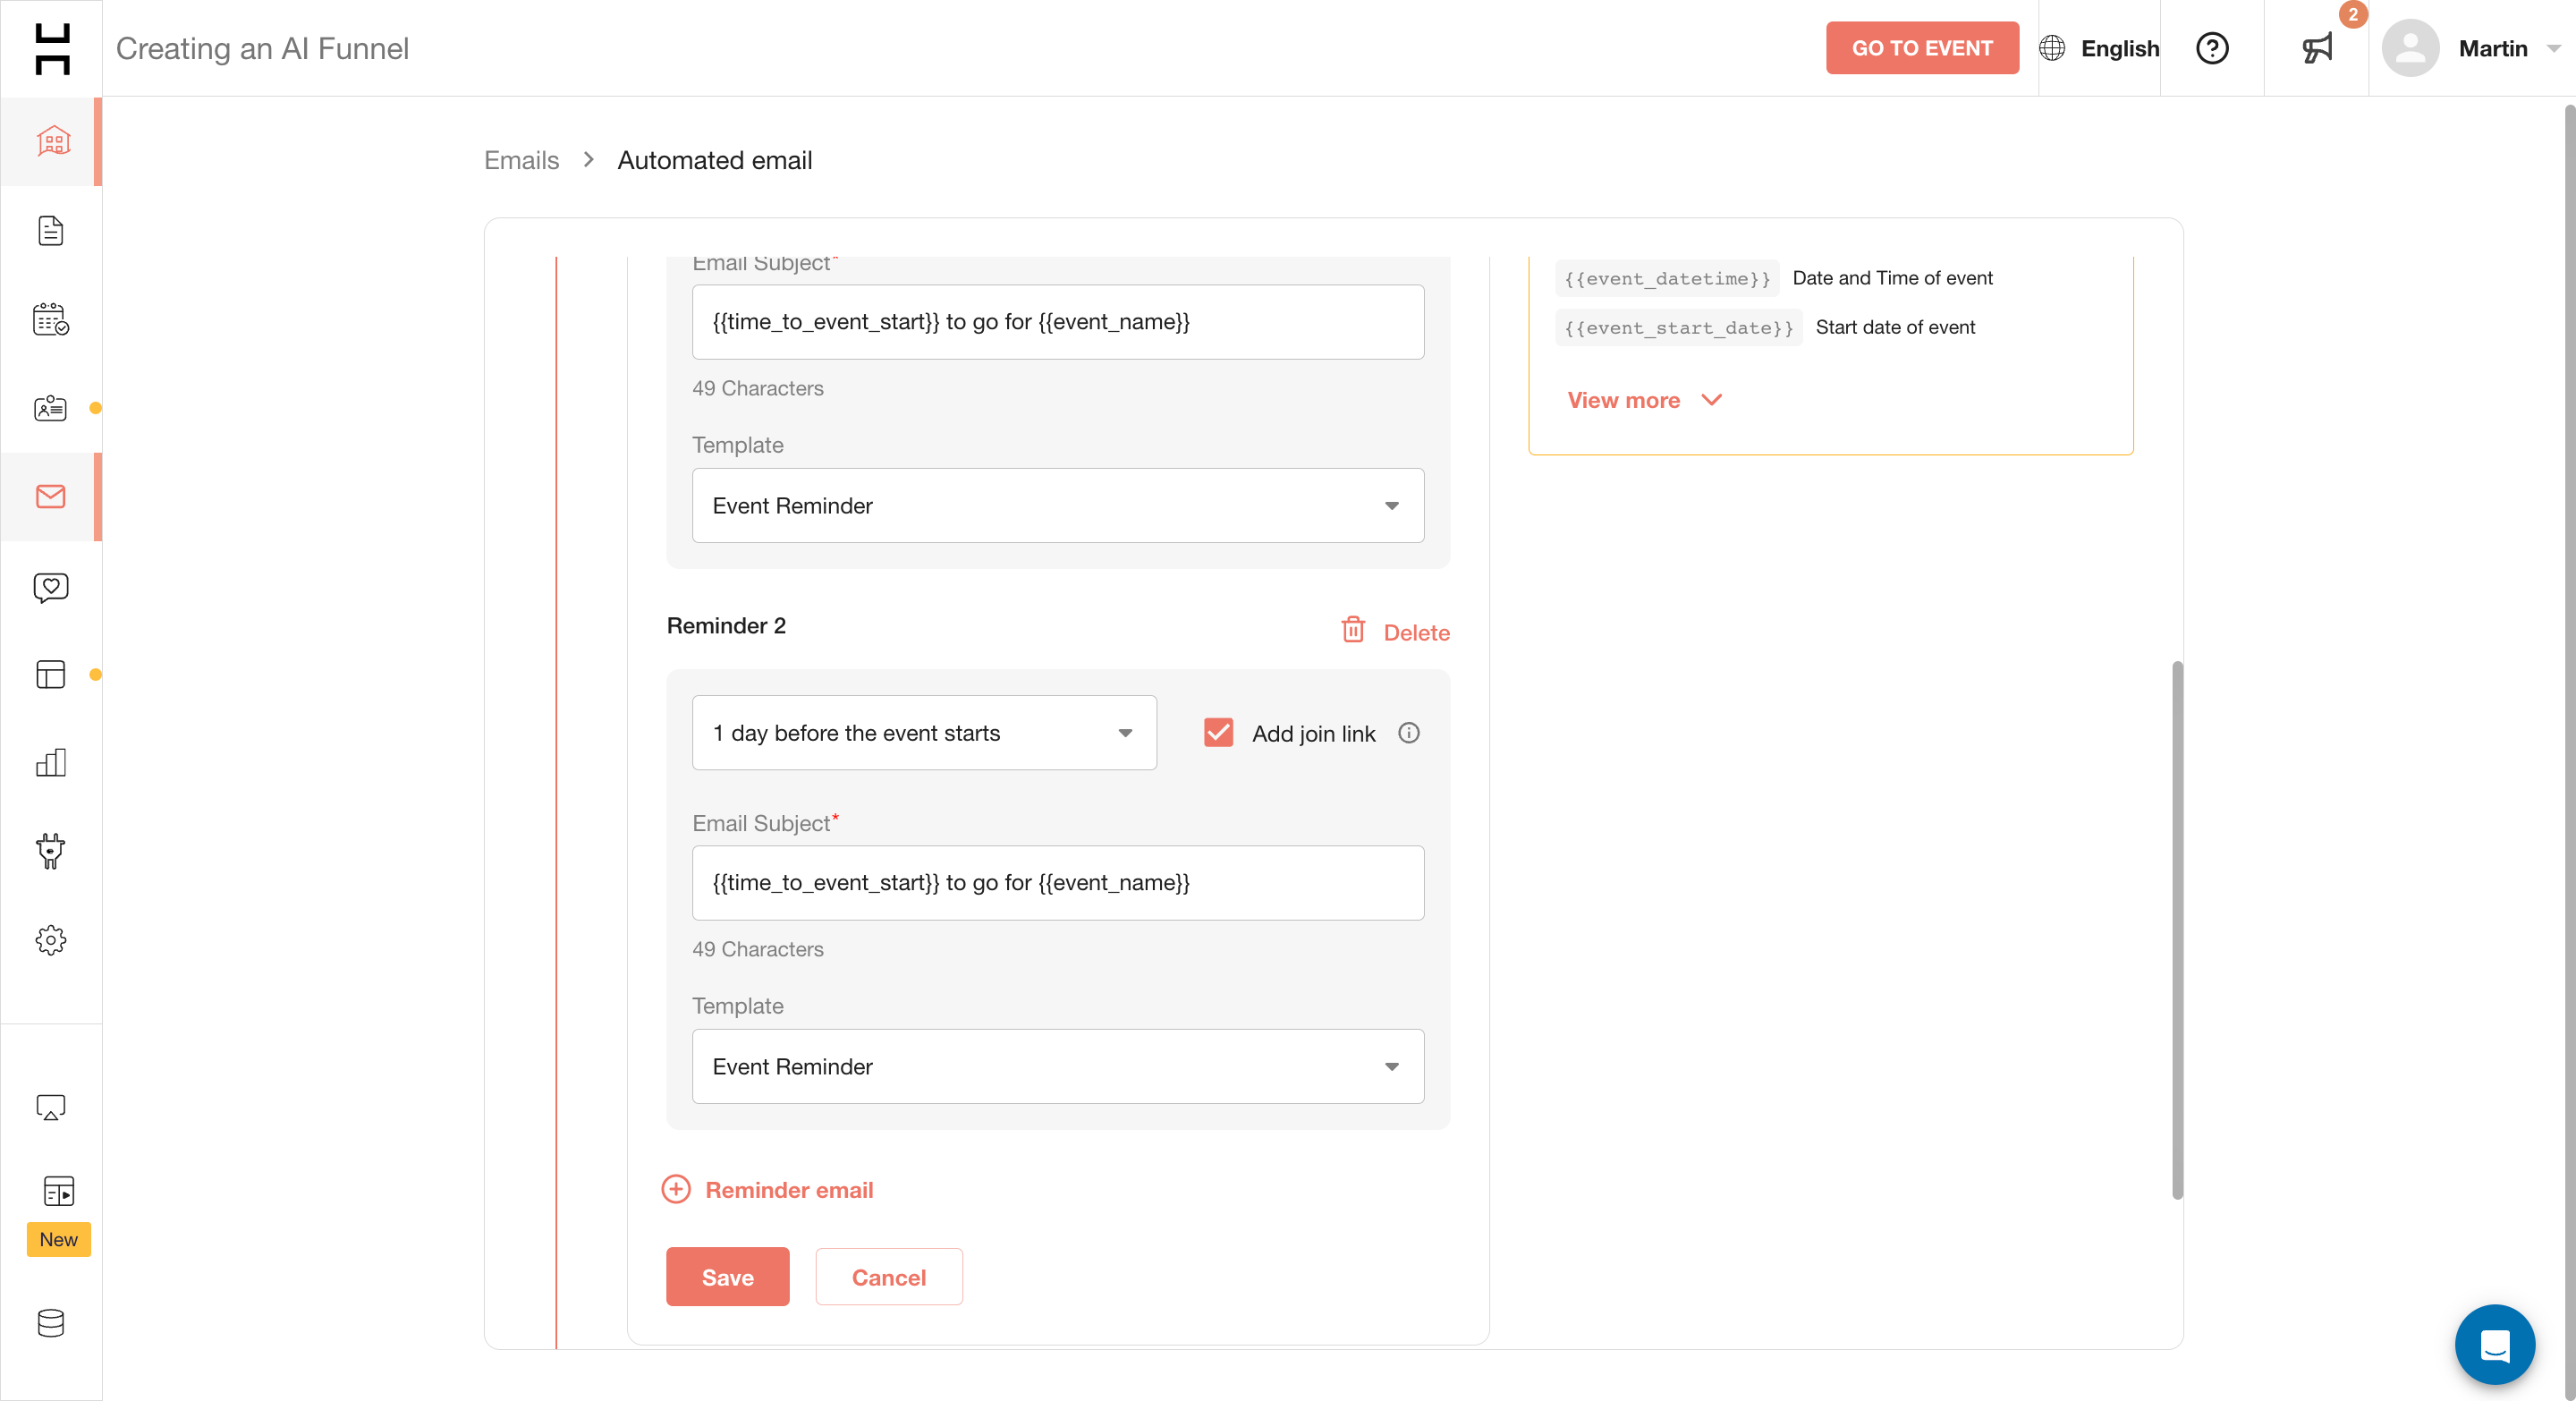The width and height of the screenshot is (2576, 1401).
Task: Click the Creating an AI Funnel title
Action: click(262, 48)
